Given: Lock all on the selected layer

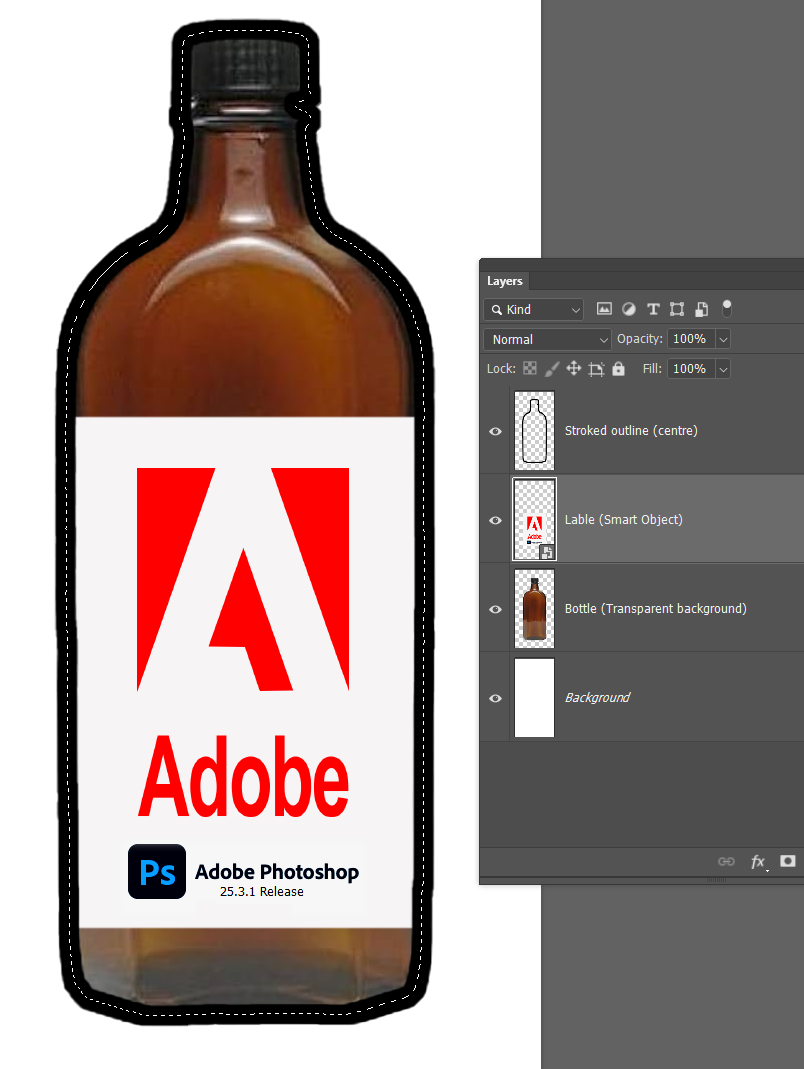Looking at the screenshot, I should pos(618,368).
